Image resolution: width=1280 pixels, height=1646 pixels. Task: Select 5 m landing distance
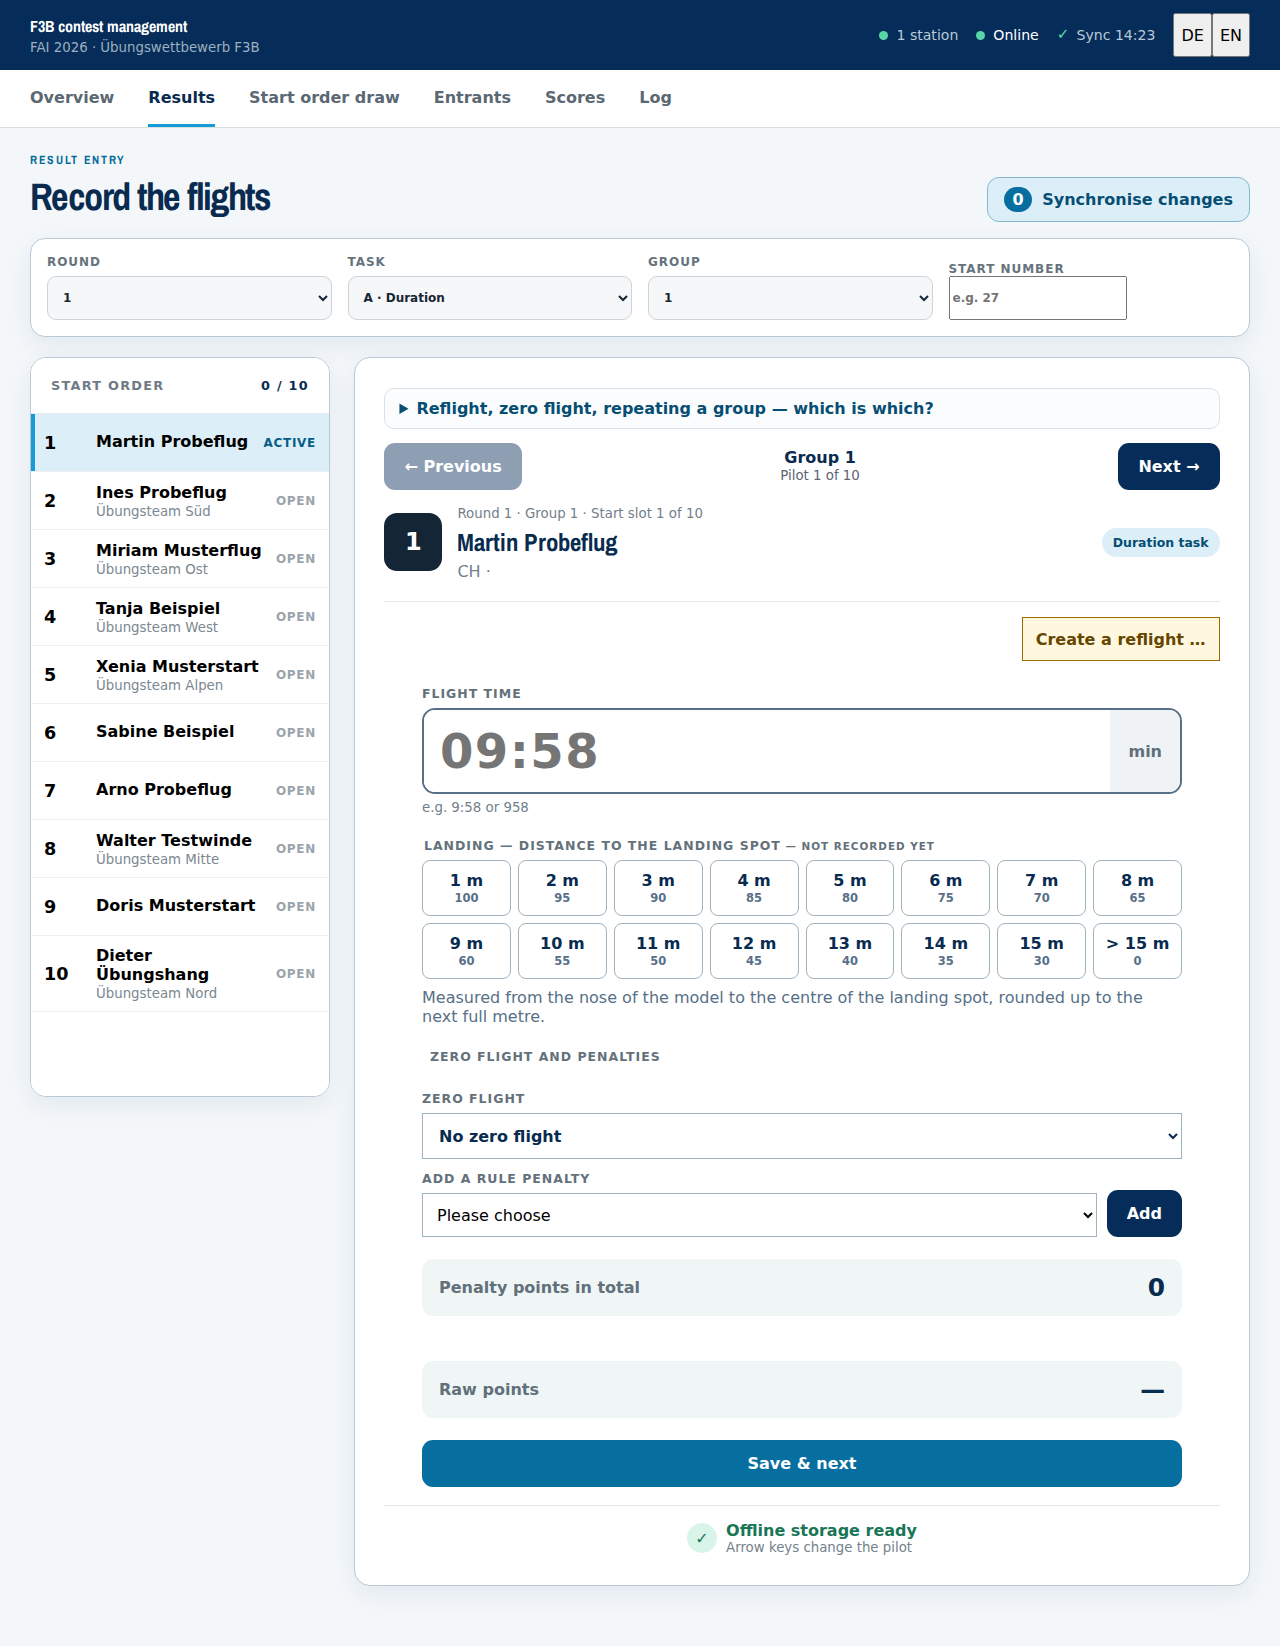click(x=850, y=888)
